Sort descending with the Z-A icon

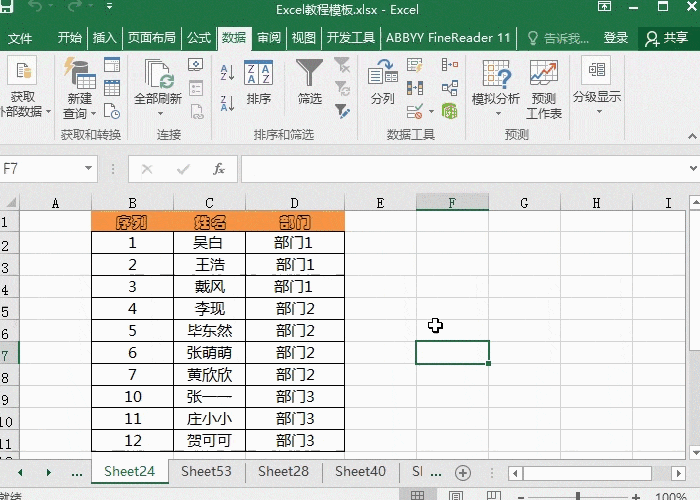click(227, 103)
